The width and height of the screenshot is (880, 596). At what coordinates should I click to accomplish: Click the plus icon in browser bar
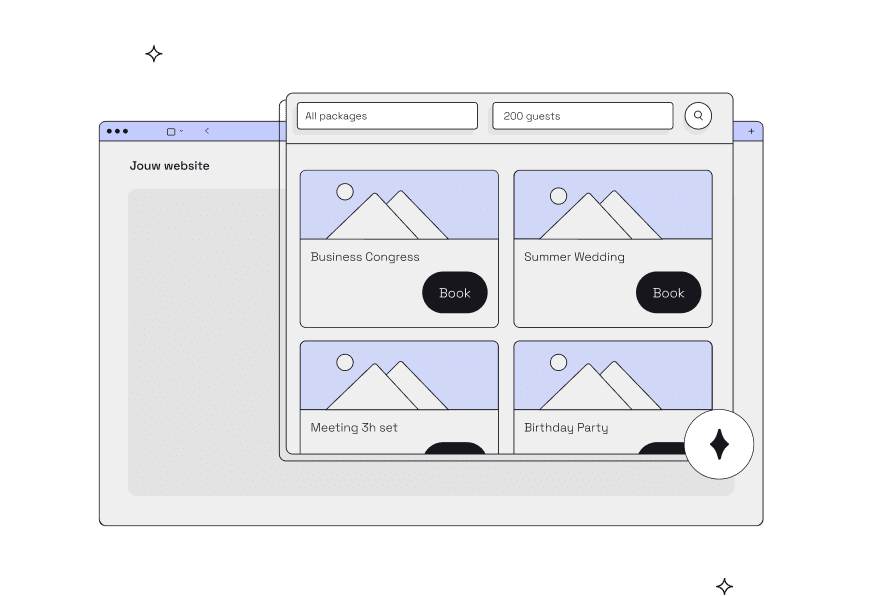tap(751, 131)
